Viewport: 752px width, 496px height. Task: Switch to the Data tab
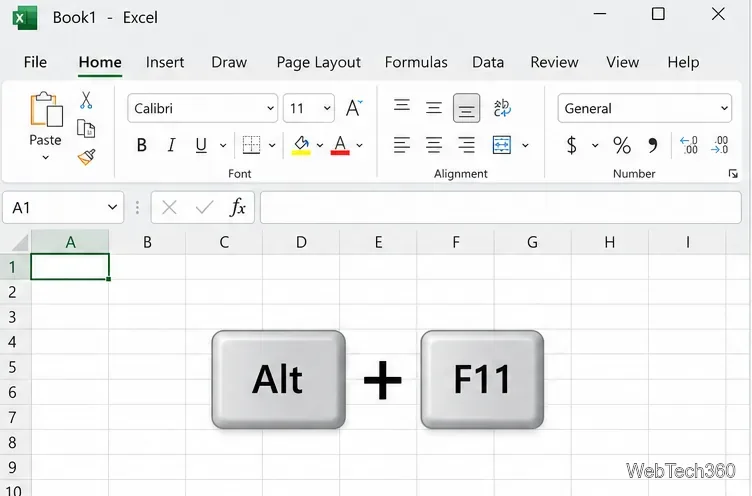coord(488,62)
